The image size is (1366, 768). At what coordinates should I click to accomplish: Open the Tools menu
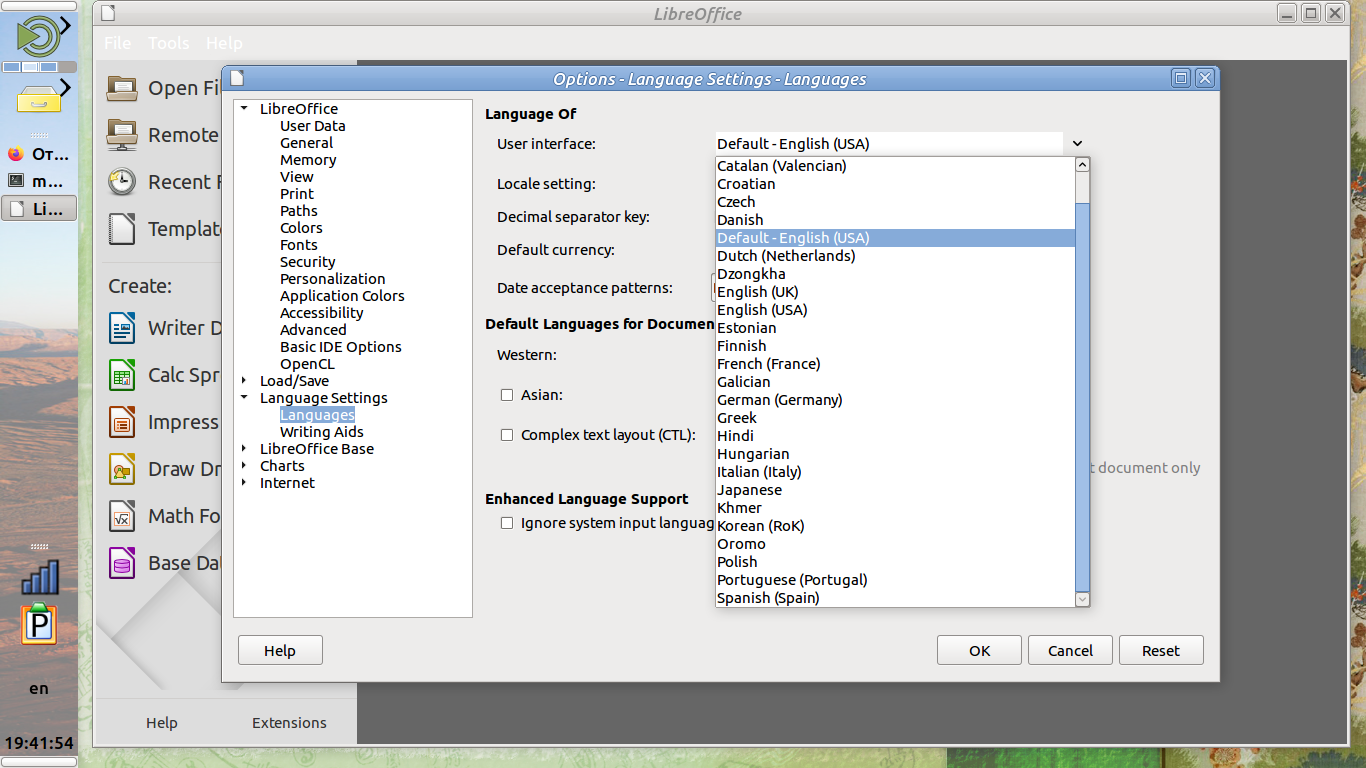click(x=169, y=43)
